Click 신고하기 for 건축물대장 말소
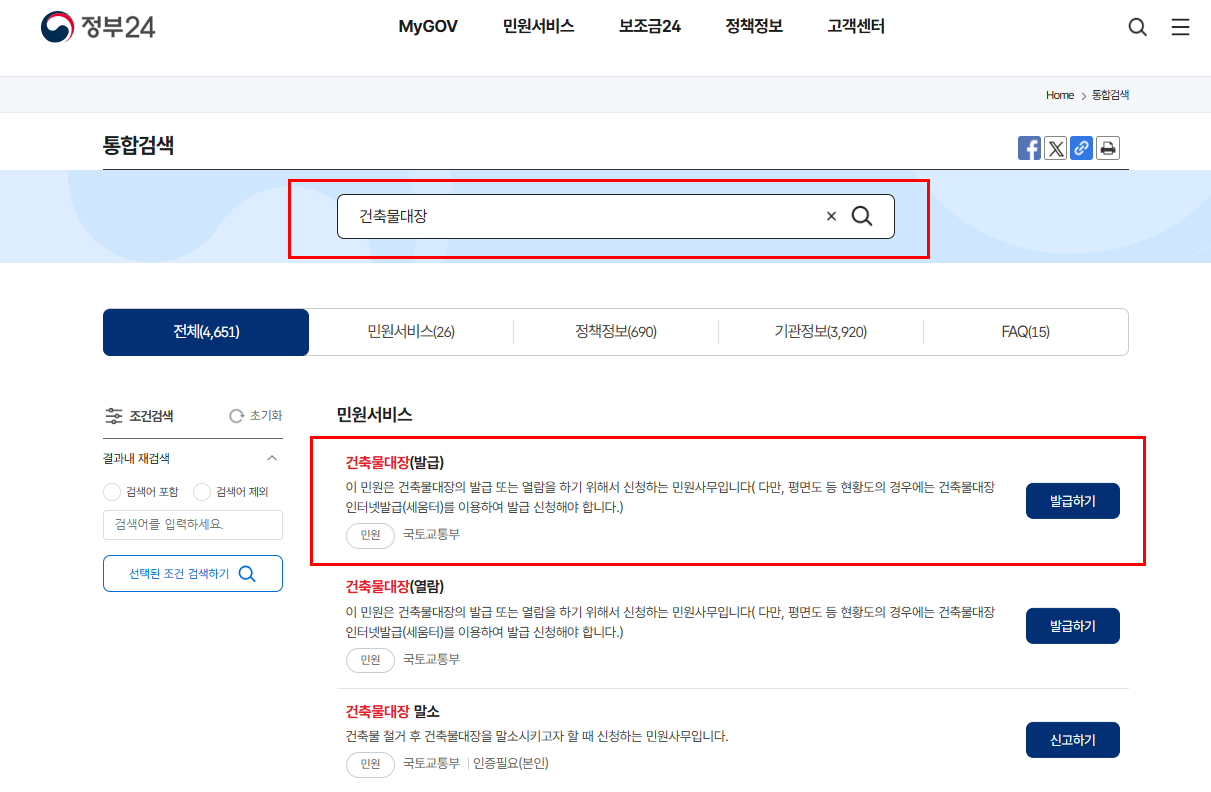 1072,739
